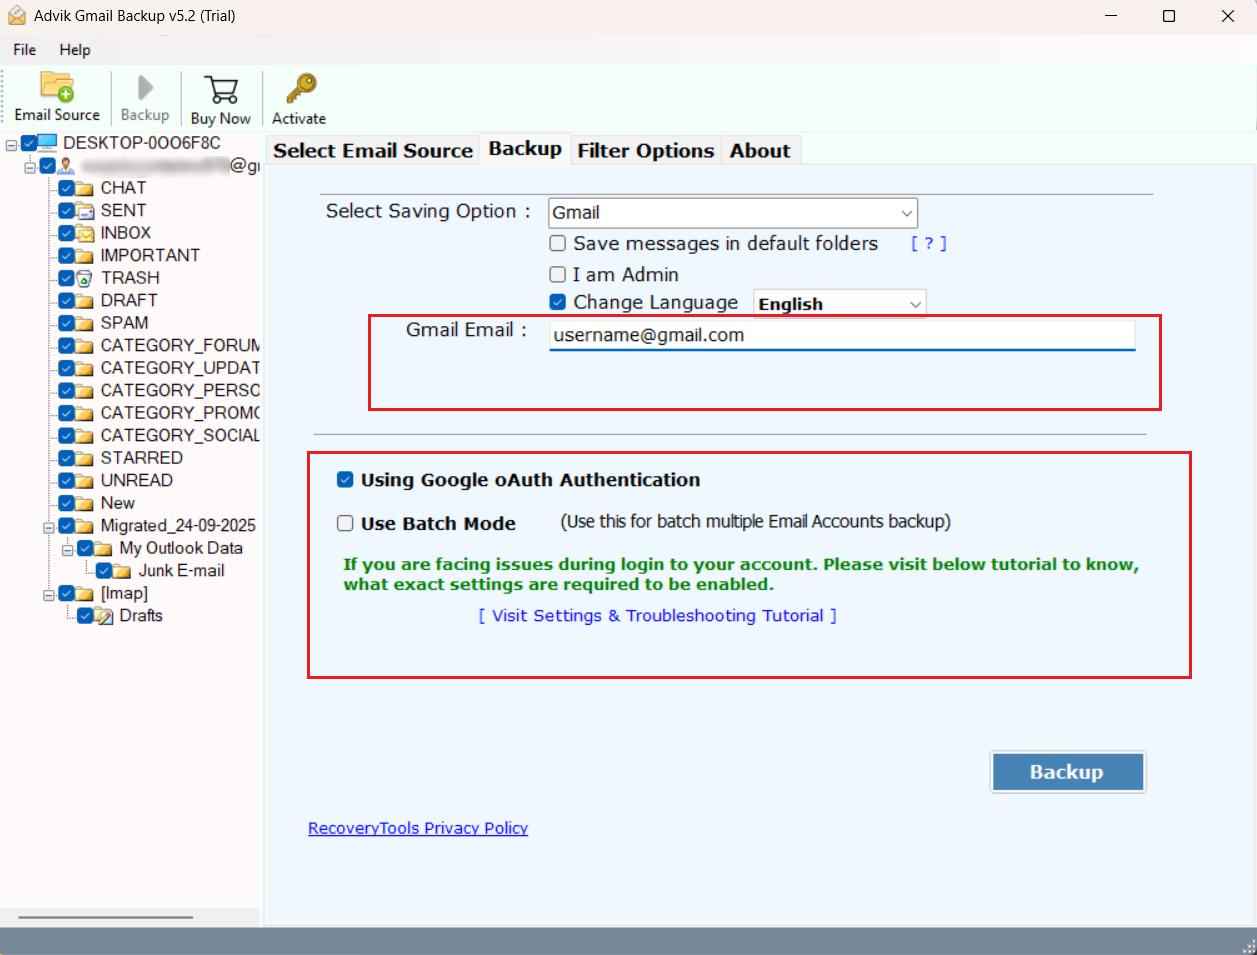The width and height of the screenshot is (1257, 955).
Task: Click the Activate key icon
Action: 300,89
